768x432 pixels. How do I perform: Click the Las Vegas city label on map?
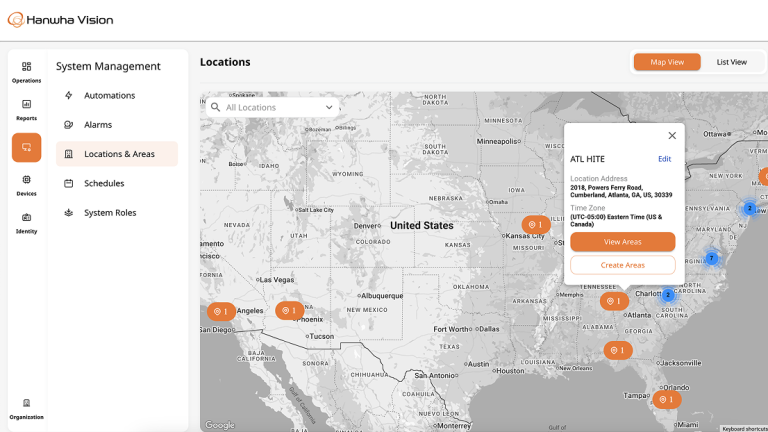pos(277,280)
